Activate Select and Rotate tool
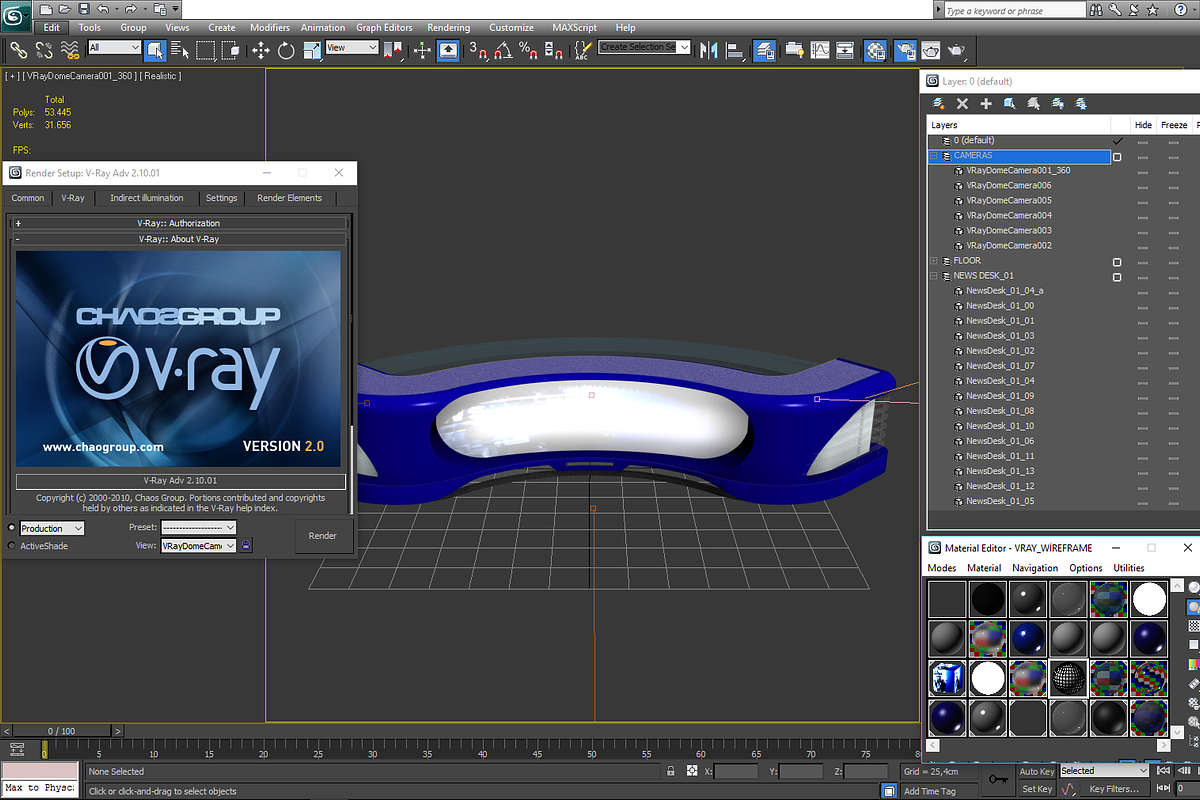Screen dimensions: 1200x800 286,49
